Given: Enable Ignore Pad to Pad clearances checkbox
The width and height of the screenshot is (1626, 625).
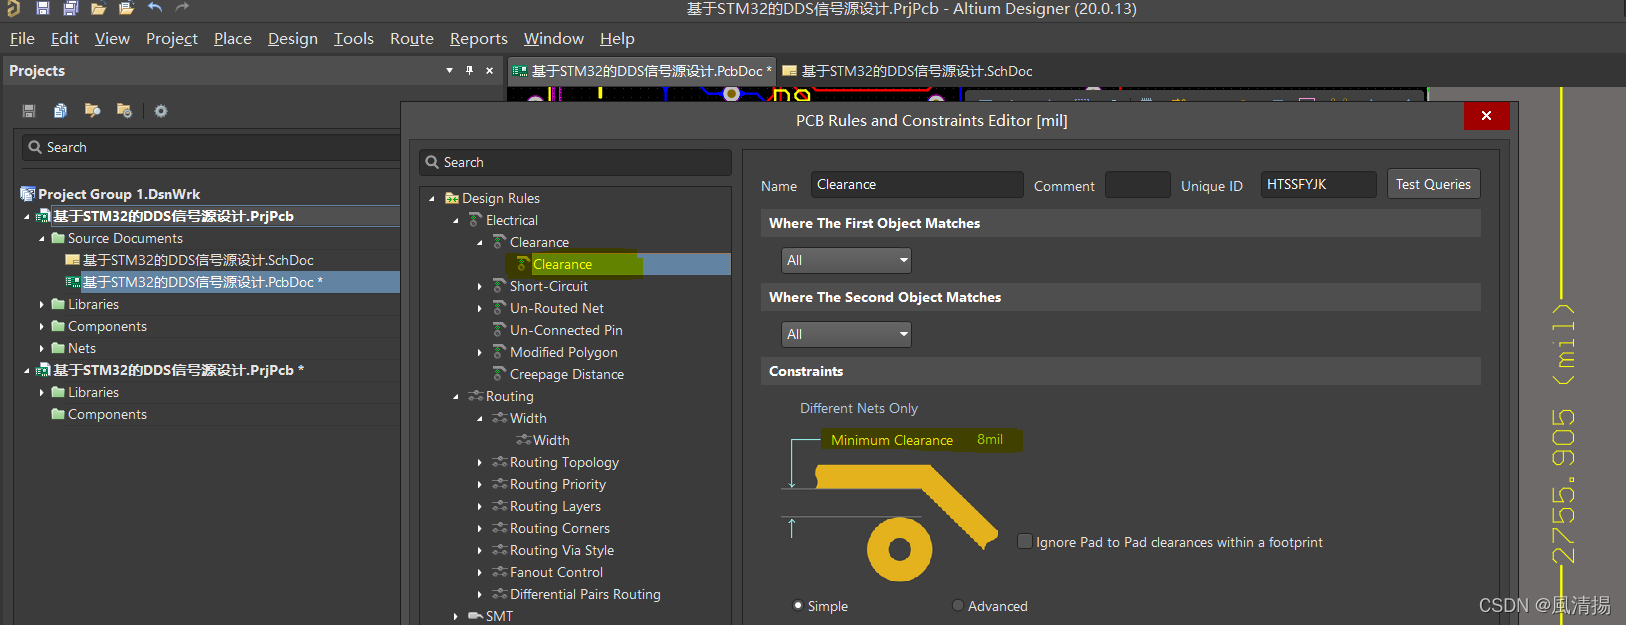Looking at the screenshot, I should tap(1025, 541).
